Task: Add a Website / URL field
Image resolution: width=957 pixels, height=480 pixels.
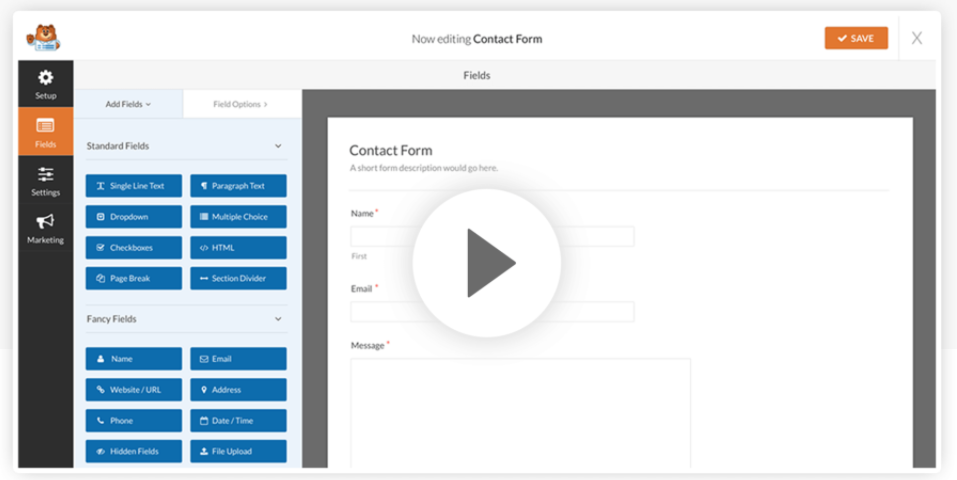Action: pyautogui.click(x=134, y=390)
